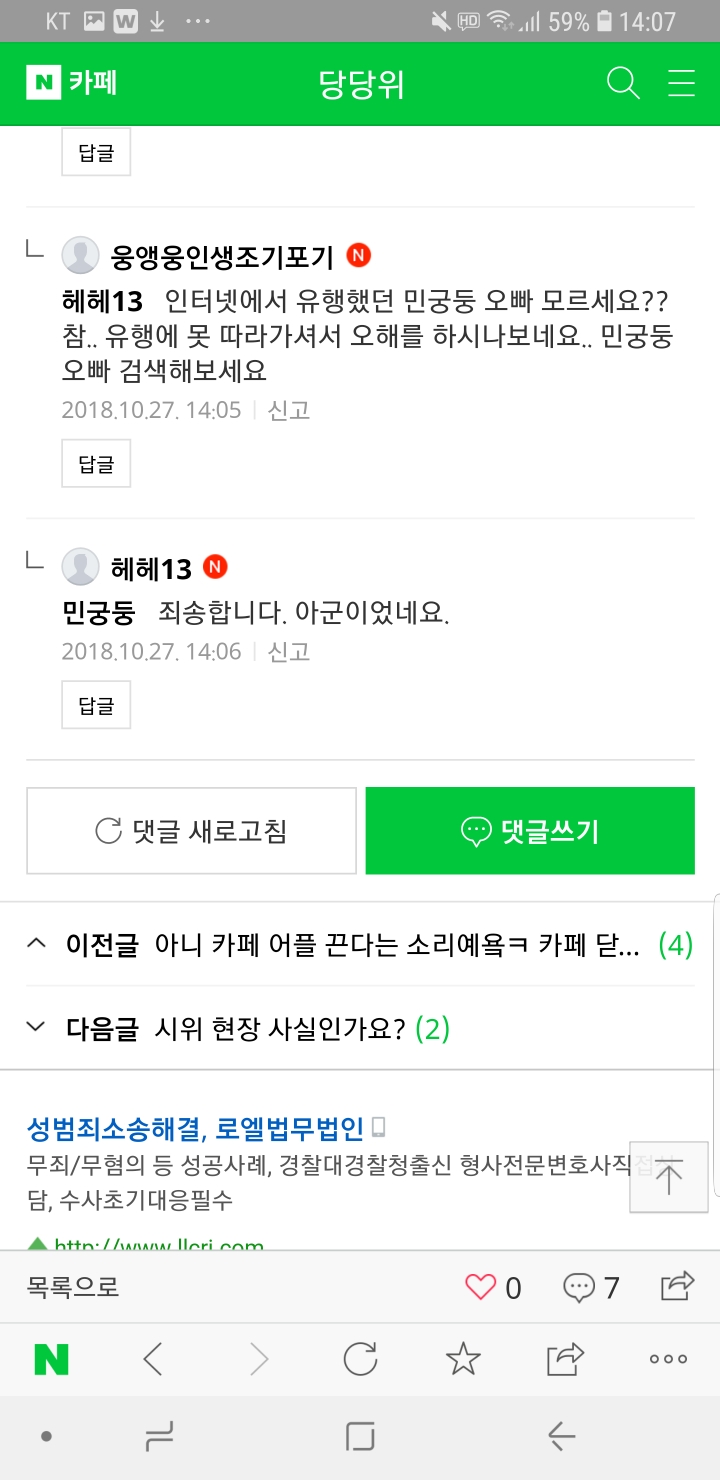
Task: Open 성범죄소송해결, 로엘법무법인 ad link
Action: click(x=195, y=1129)
